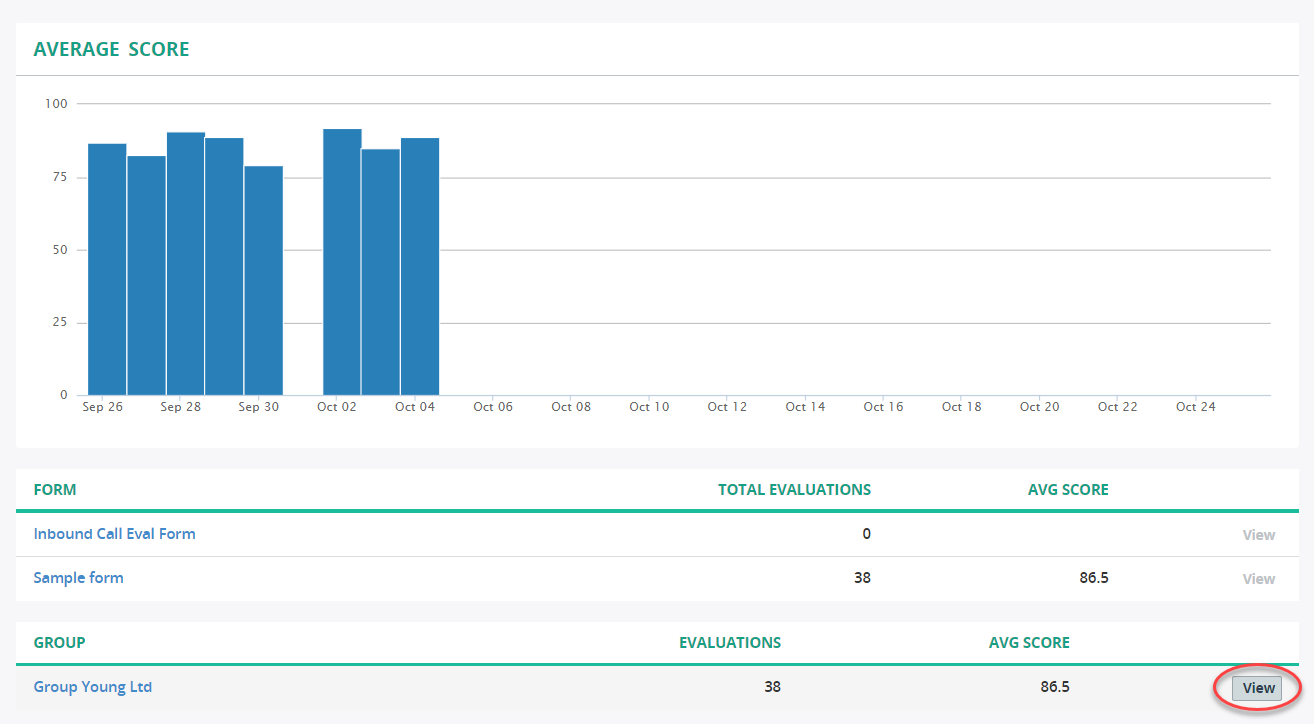Click the Sep 26 bar in chart

(107, 270)
